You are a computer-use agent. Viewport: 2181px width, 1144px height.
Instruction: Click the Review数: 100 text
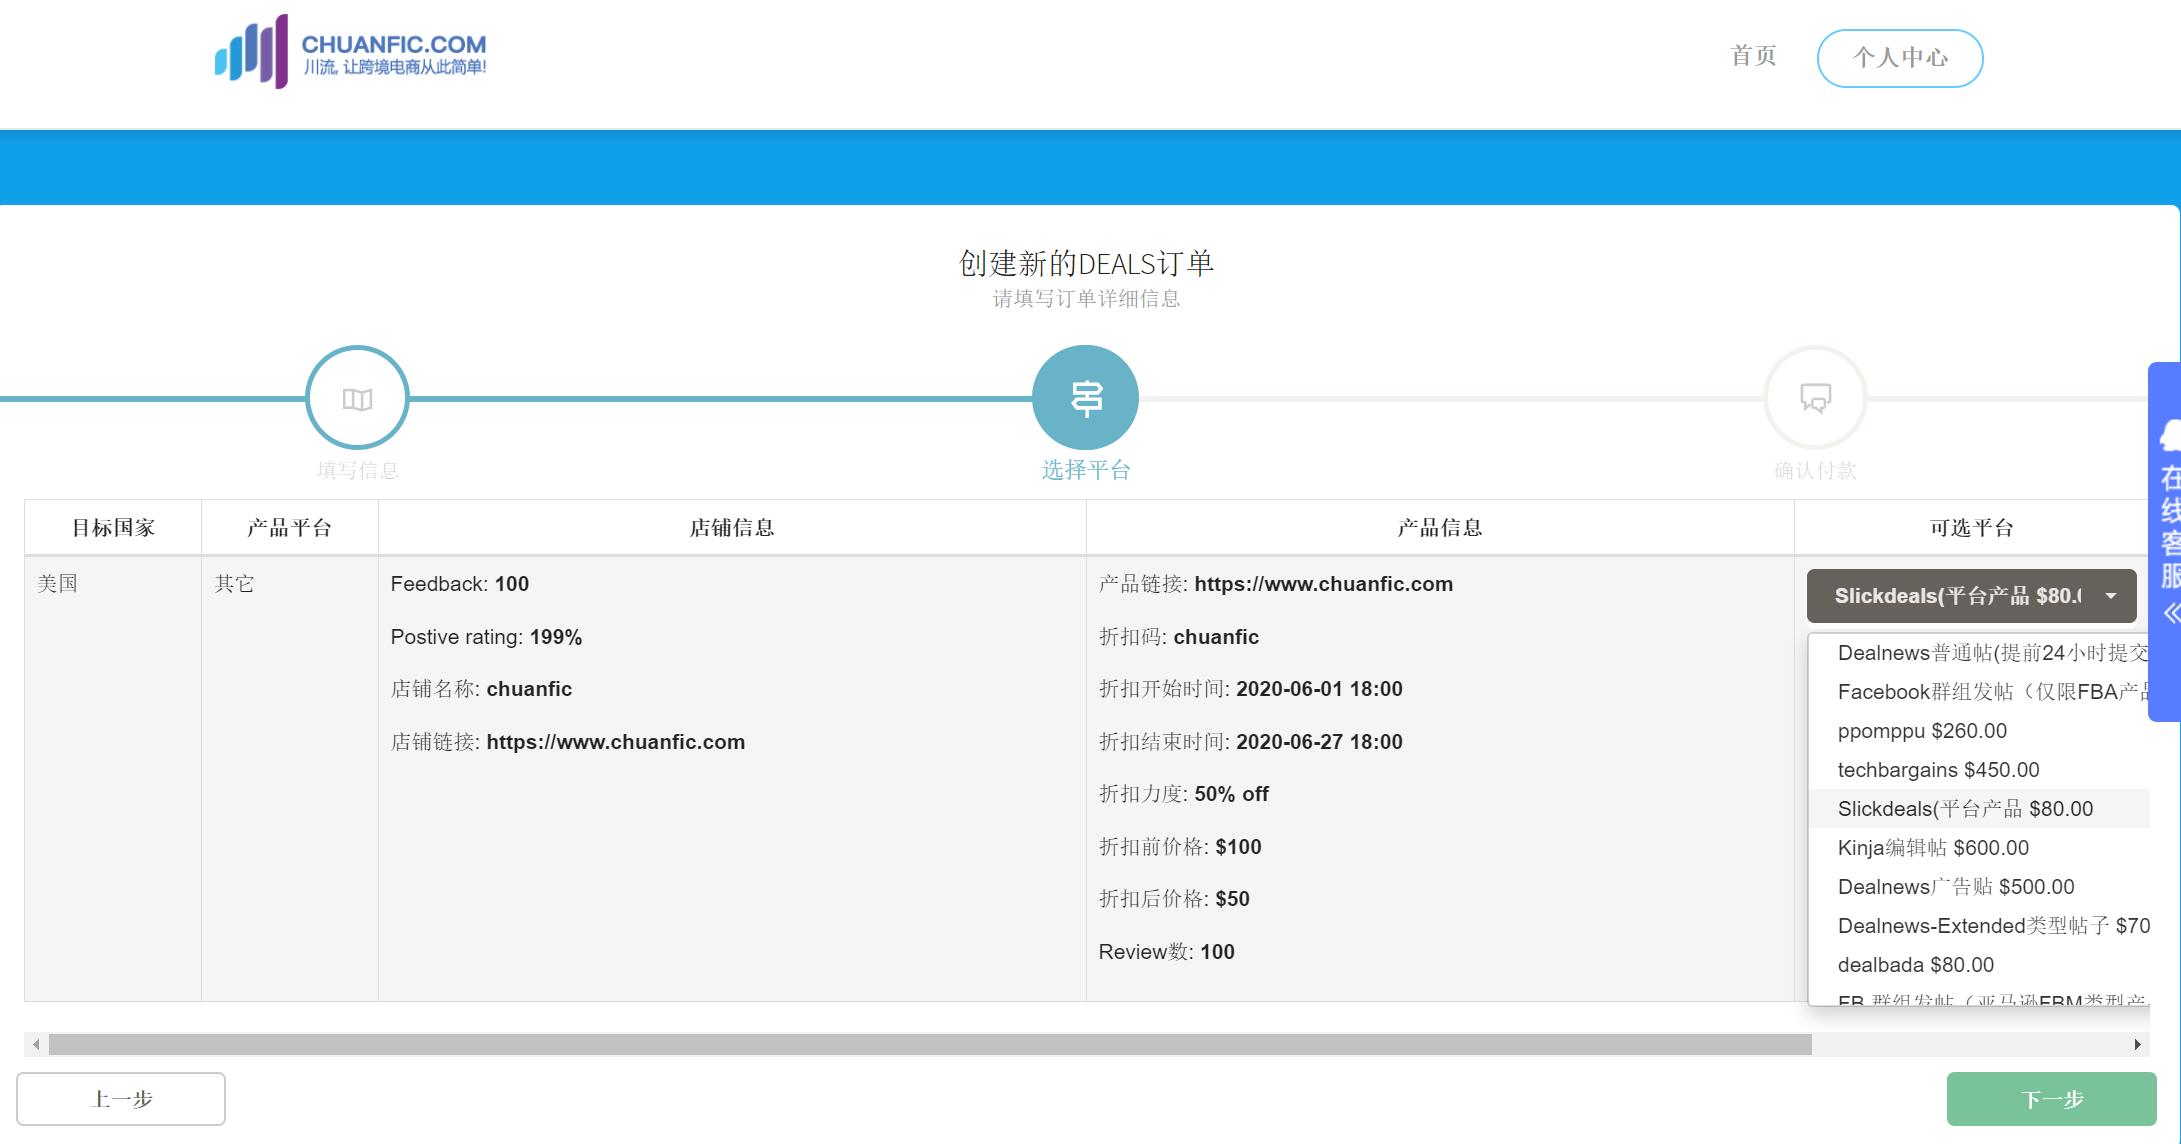click(1166, 952)
